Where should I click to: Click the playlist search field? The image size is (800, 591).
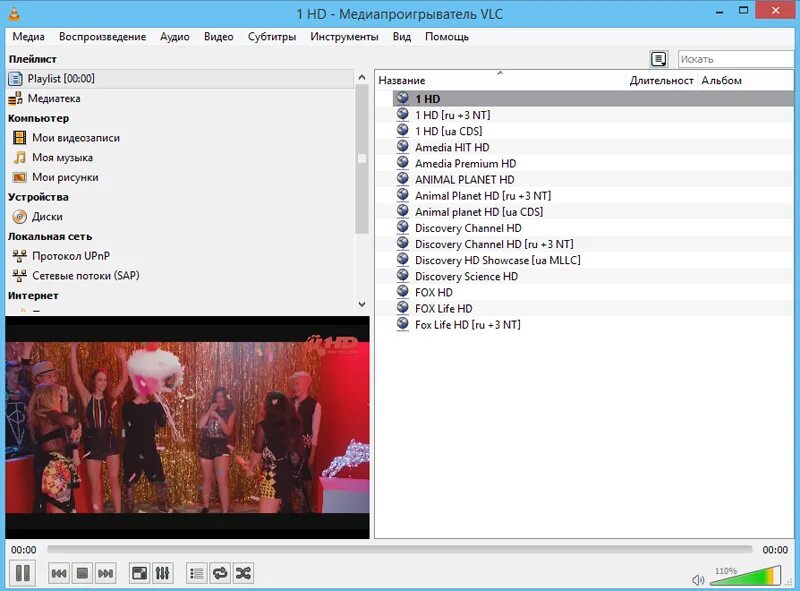pos(736,59)
